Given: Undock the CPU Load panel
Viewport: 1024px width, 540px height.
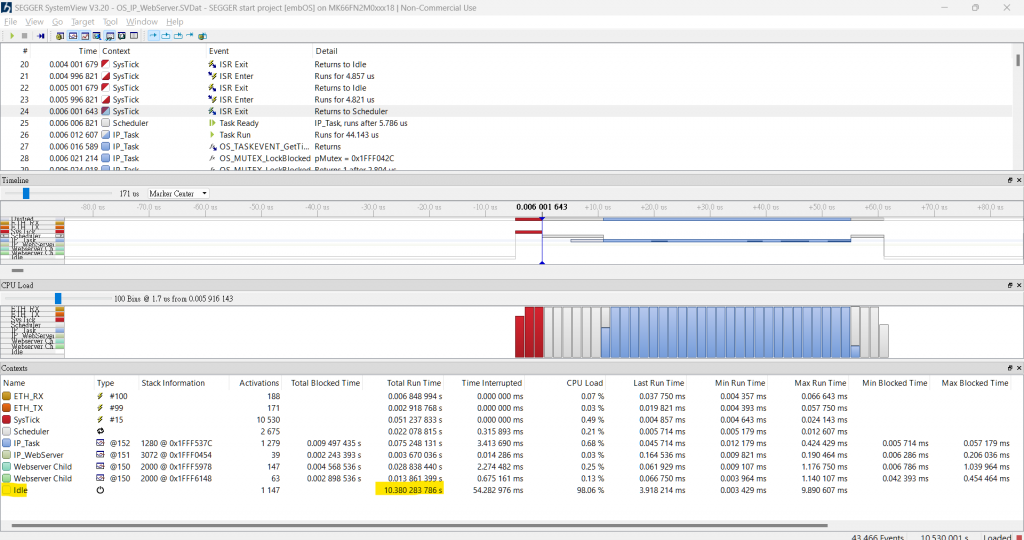Looking at the screenshot, I should pos(1010,285).
